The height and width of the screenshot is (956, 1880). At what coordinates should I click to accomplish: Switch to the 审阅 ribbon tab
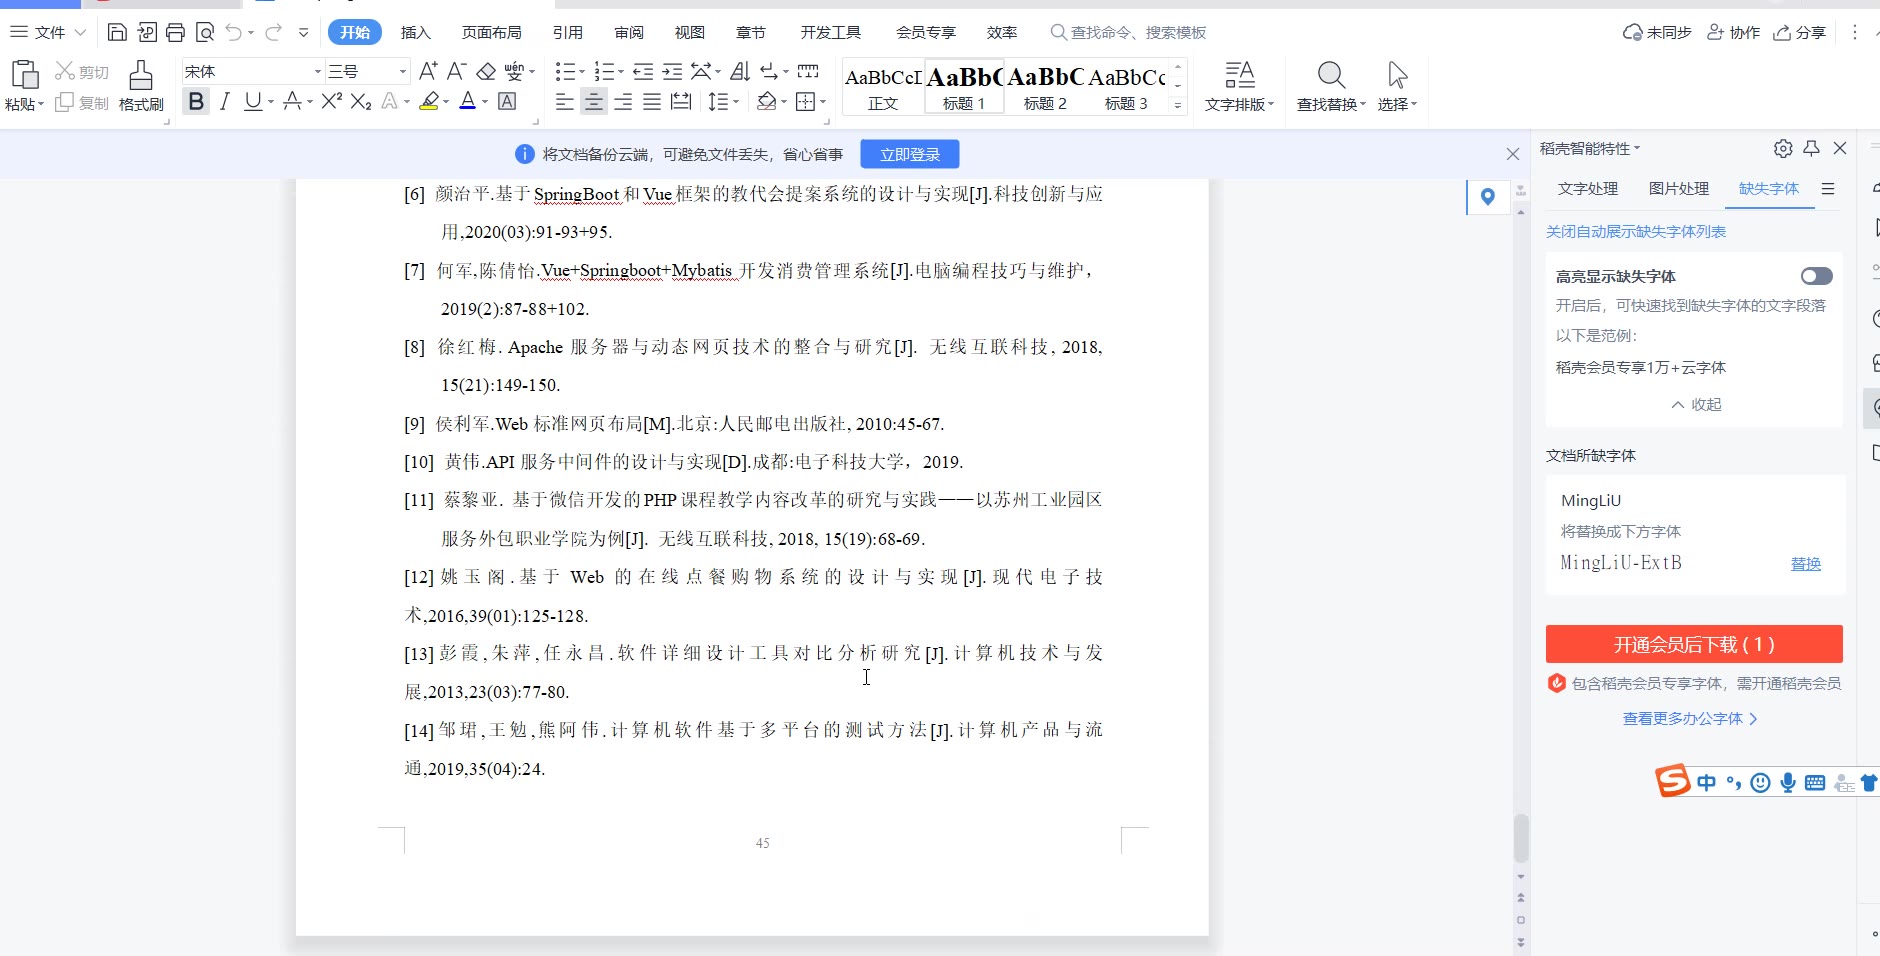(629, 32)
